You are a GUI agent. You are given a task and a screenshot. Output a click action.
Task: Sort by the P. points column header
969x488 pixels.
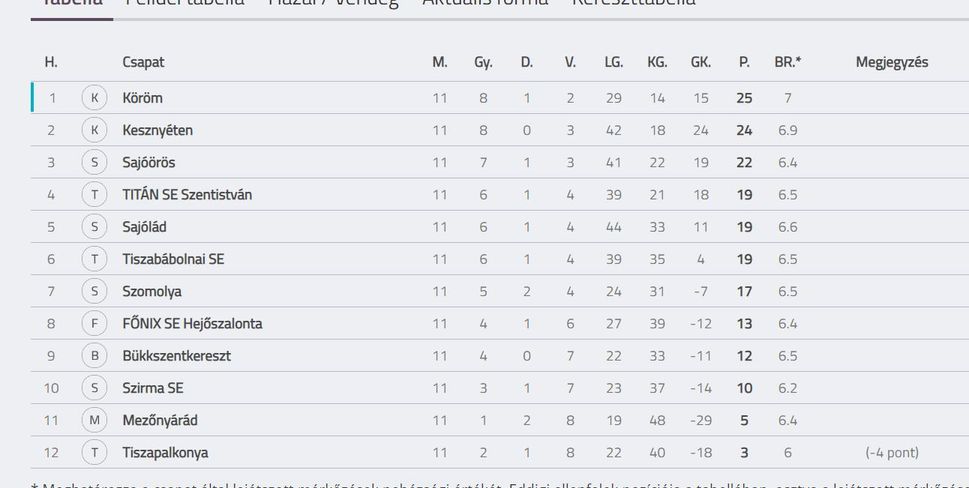(x=744, y=62)
